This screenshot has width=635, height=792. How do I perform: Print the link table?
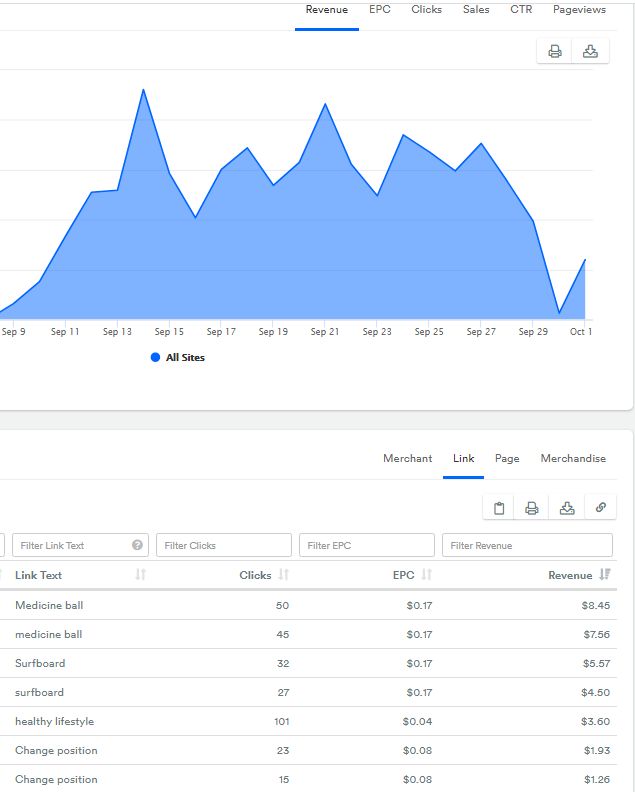(531, 508)
